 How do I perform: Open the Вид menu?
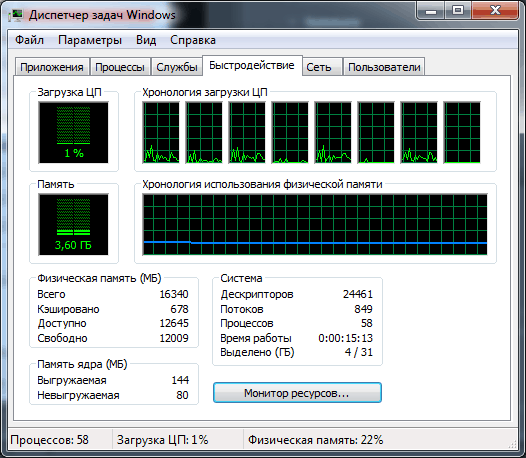pyautogui.click(x=146, y=40)
